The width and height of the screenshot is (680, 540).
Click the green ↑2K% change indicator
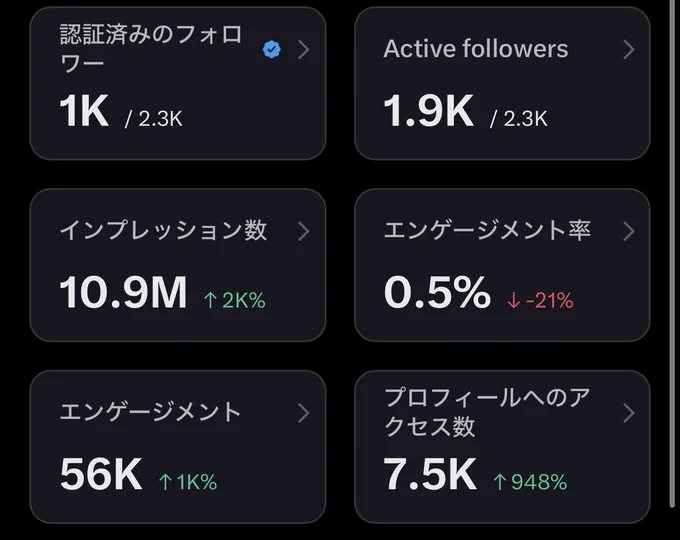pos(235,300)
